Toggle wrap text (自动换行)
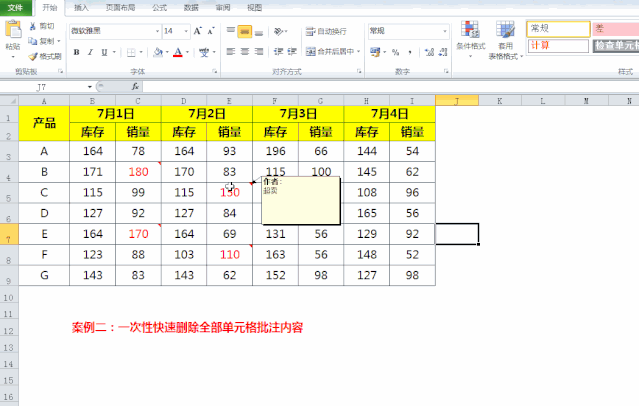The height and width of the screenshot is (406, 639). [326, 31]
